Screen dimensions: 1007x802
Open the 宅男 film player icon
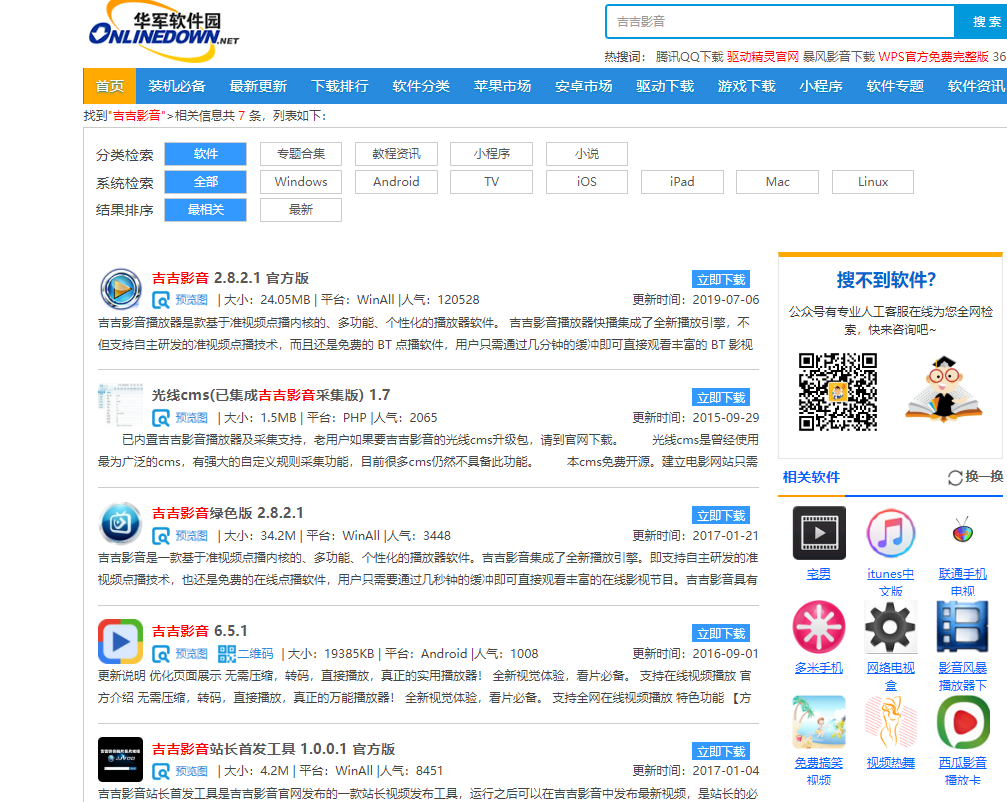point(819,533)
